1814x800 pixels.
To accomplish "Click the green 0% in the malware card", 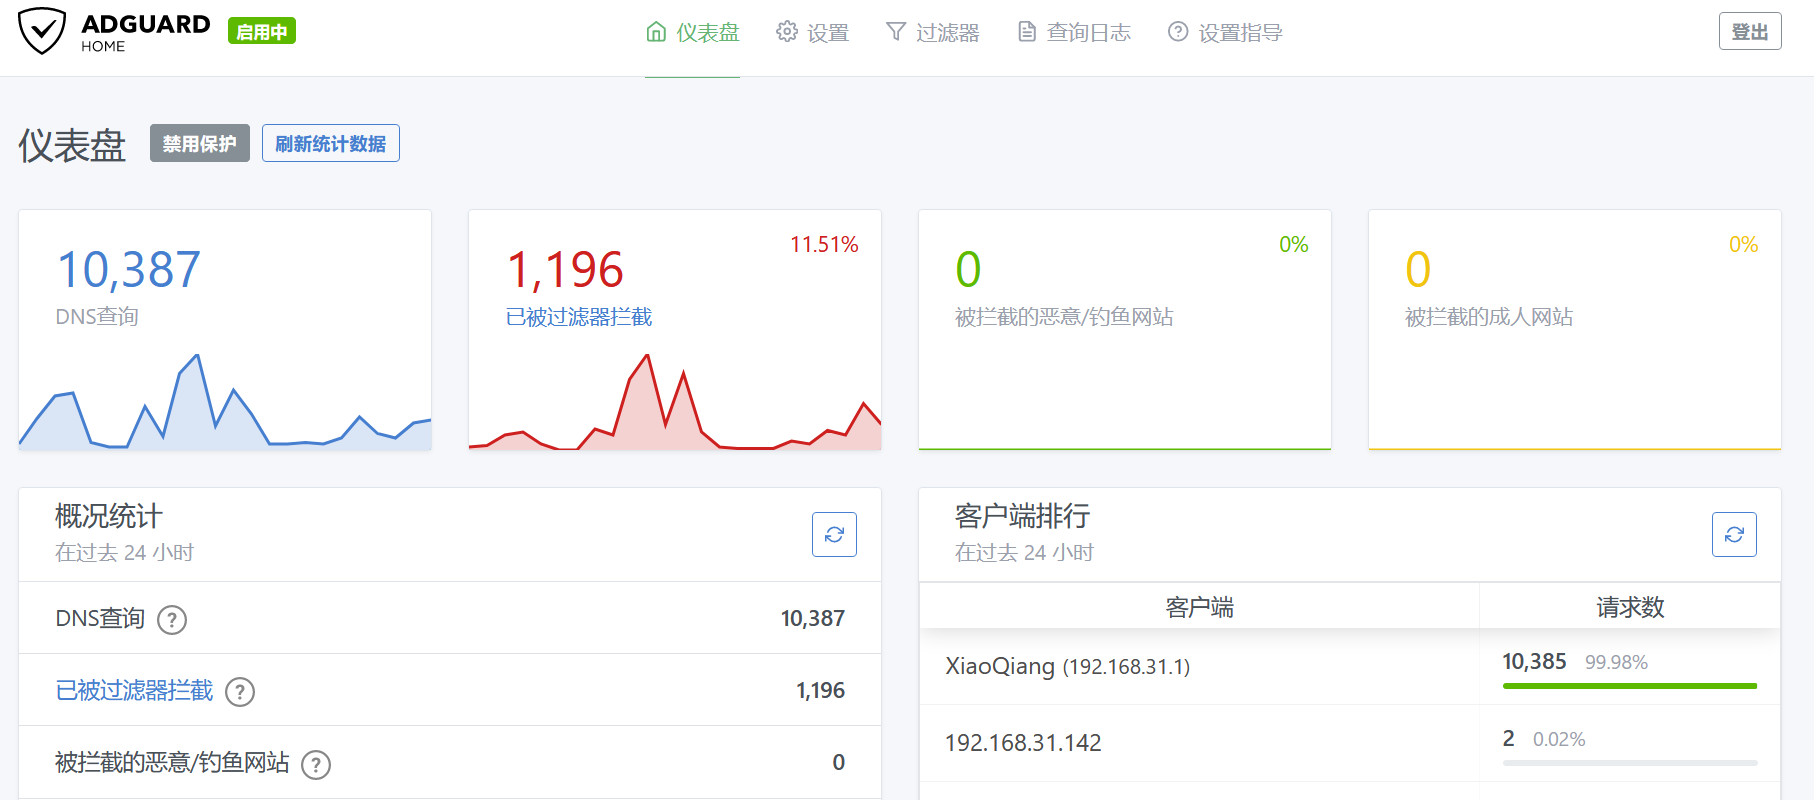I will coord(1294,245).
